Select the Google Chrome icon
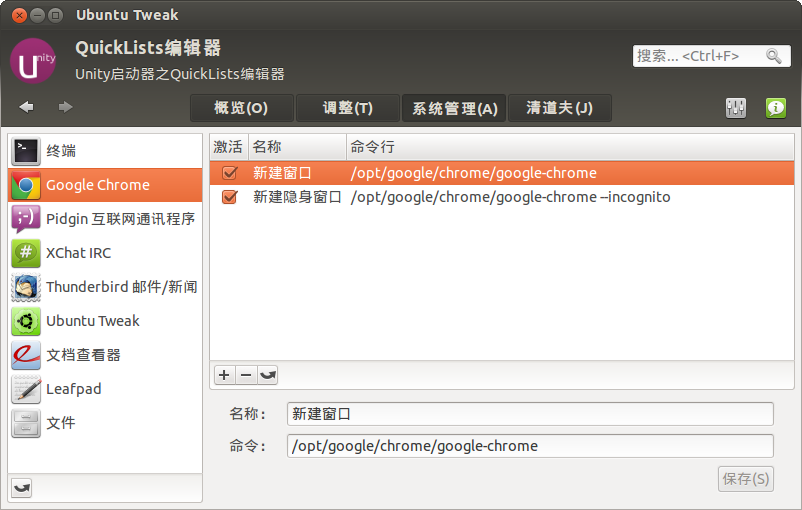 point(26,185)
